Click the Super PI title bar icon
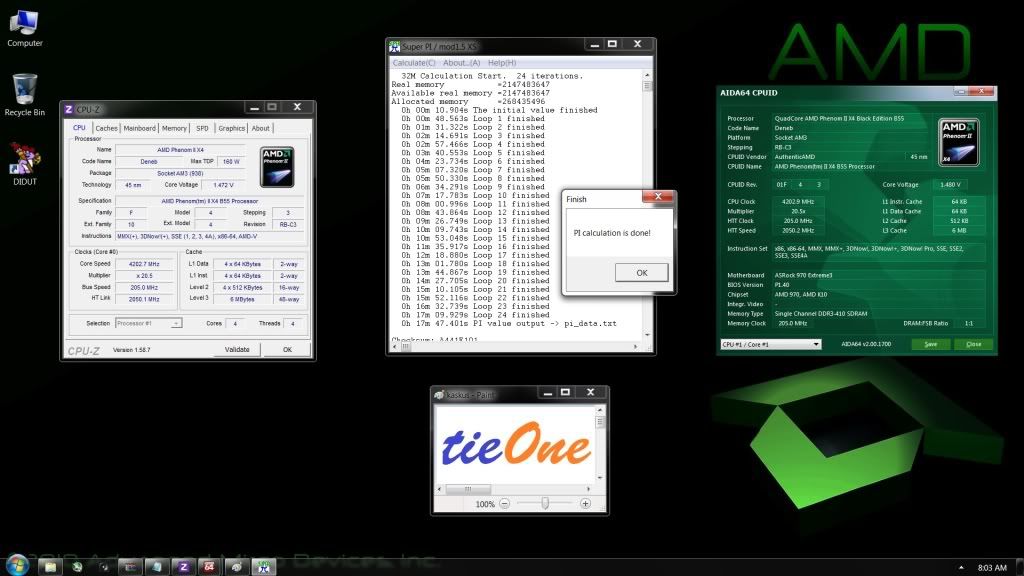1024x576 pixels. pyautogui.click(x=394, y=46)
